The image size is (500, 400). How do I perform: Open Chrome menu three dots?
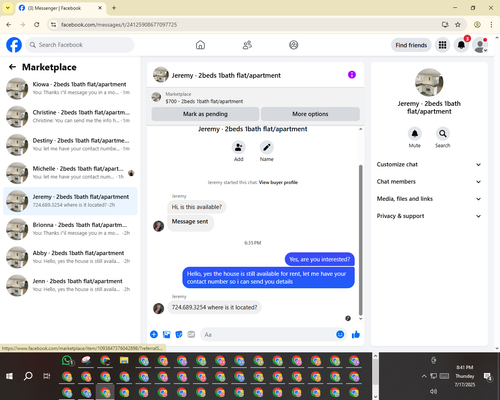[x=491, y=25]
